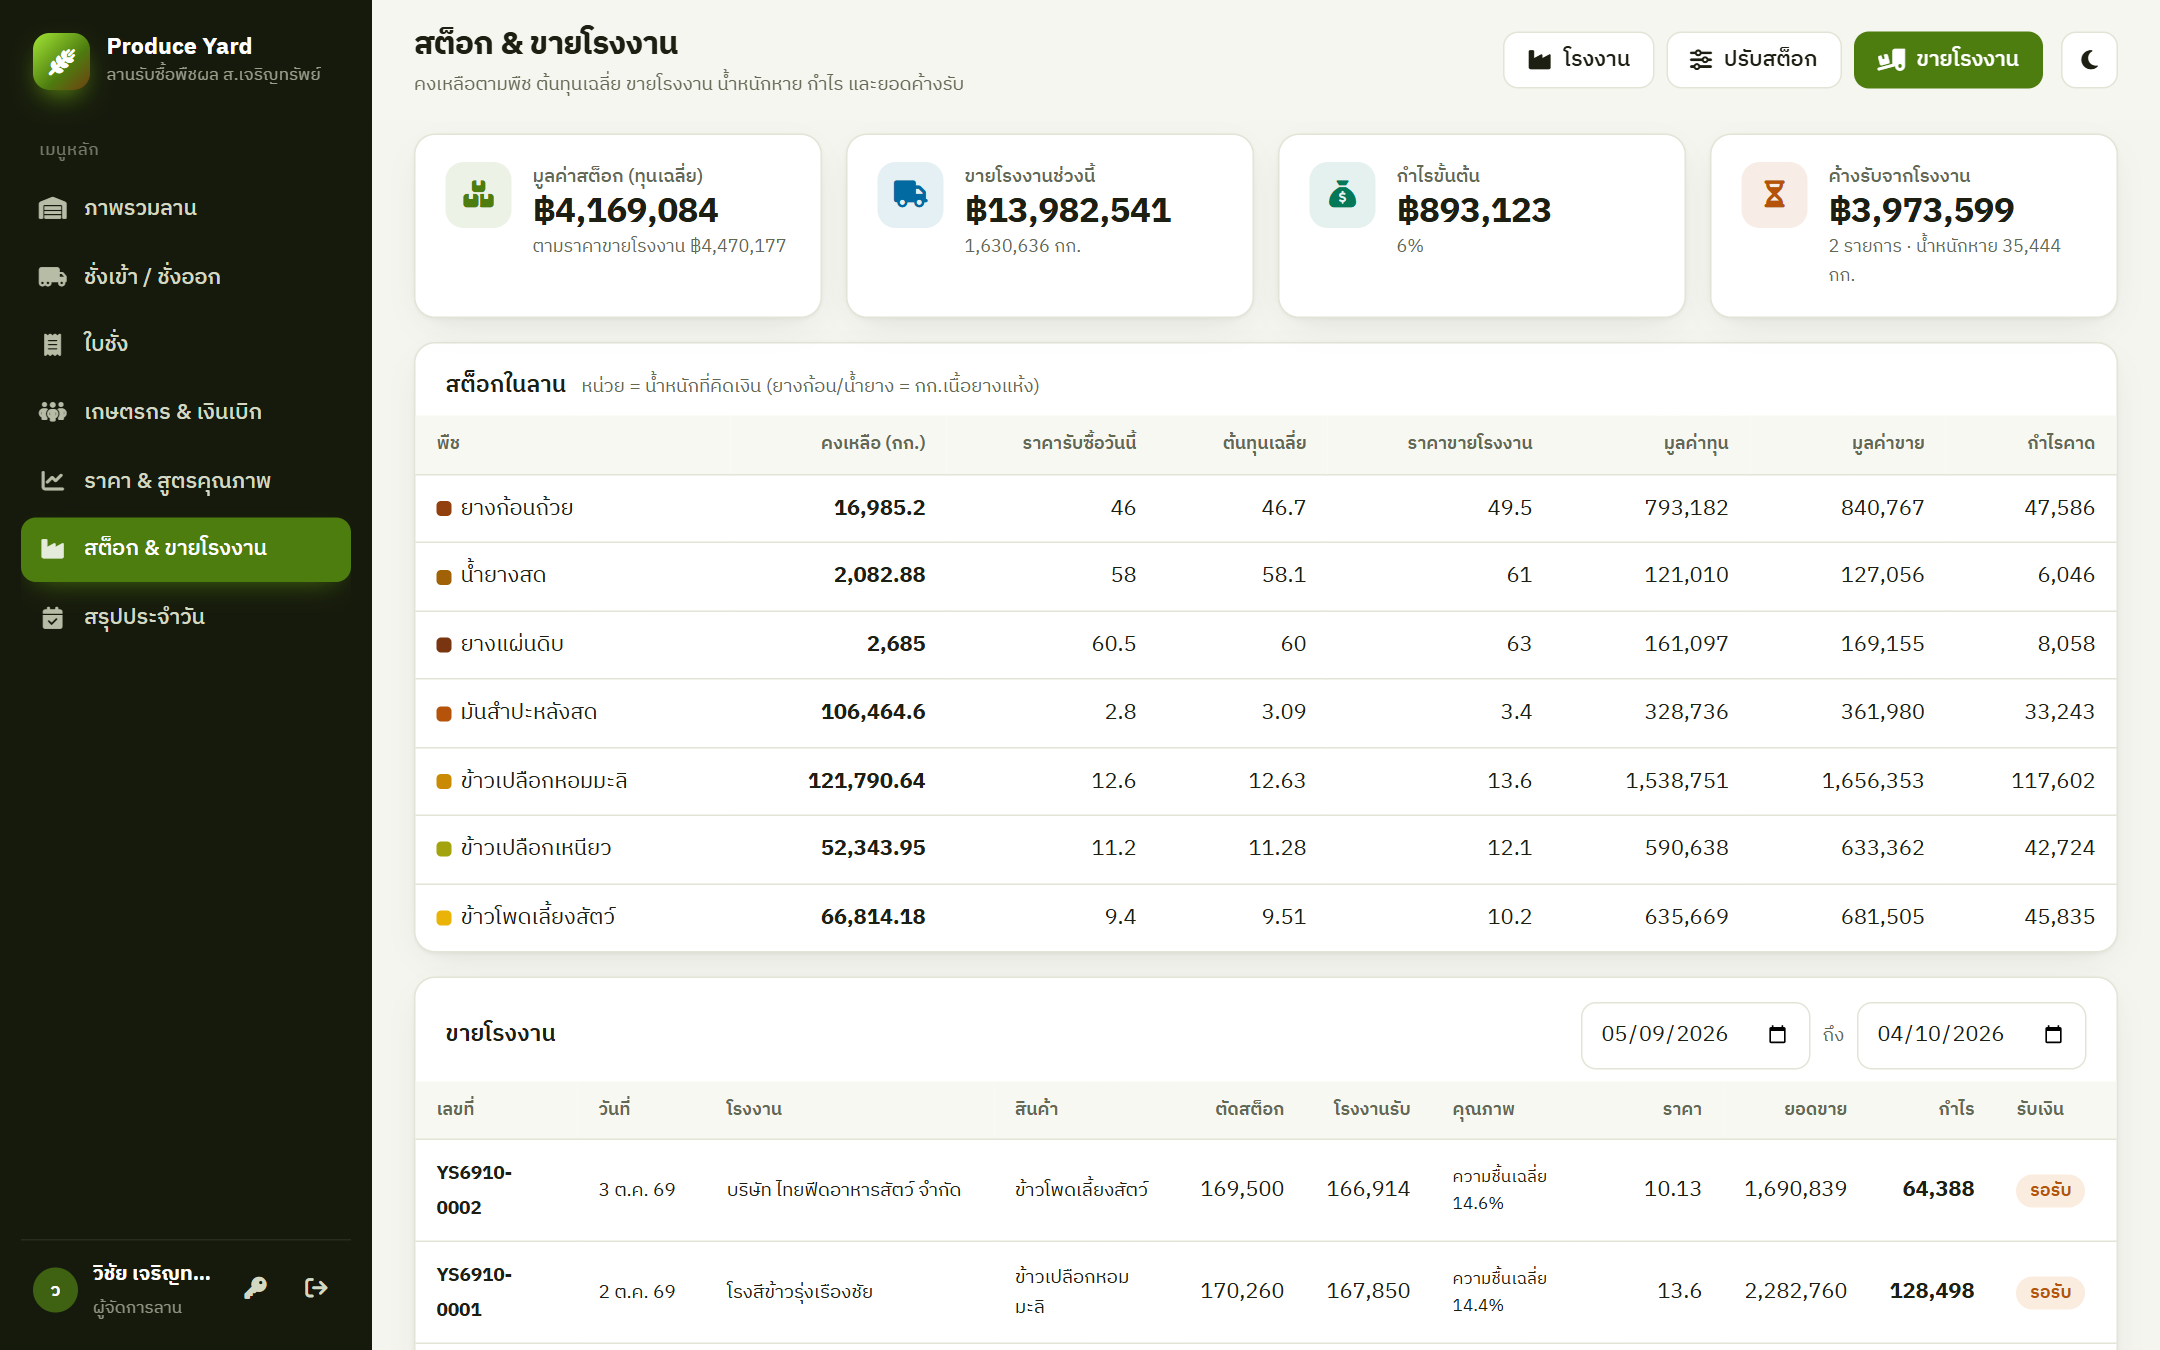Viewport: 2160px width, 1350px height.
Task: Click the logout icon in the sidebar footer
Action: tap(316, 1288)
